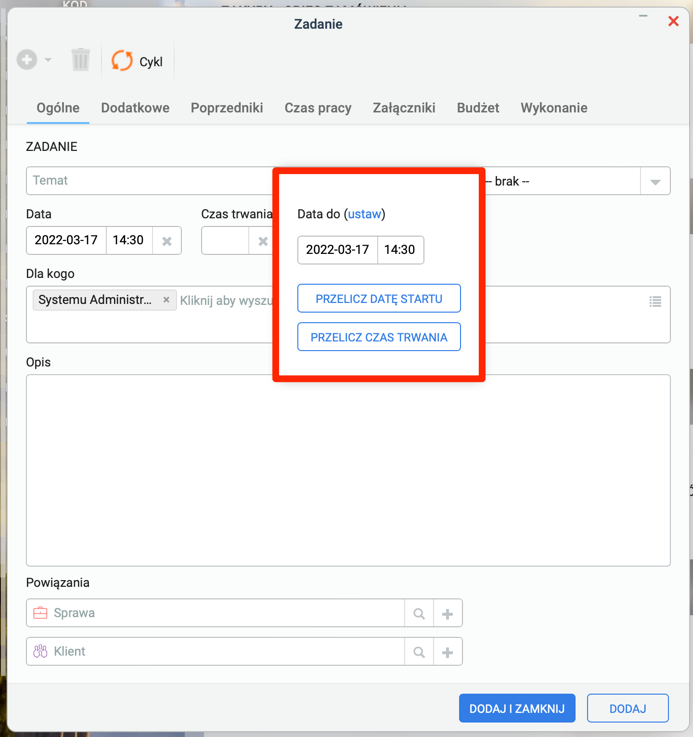Click the Czas trwania input field
The image size is (693, 737).
point(225,241)
